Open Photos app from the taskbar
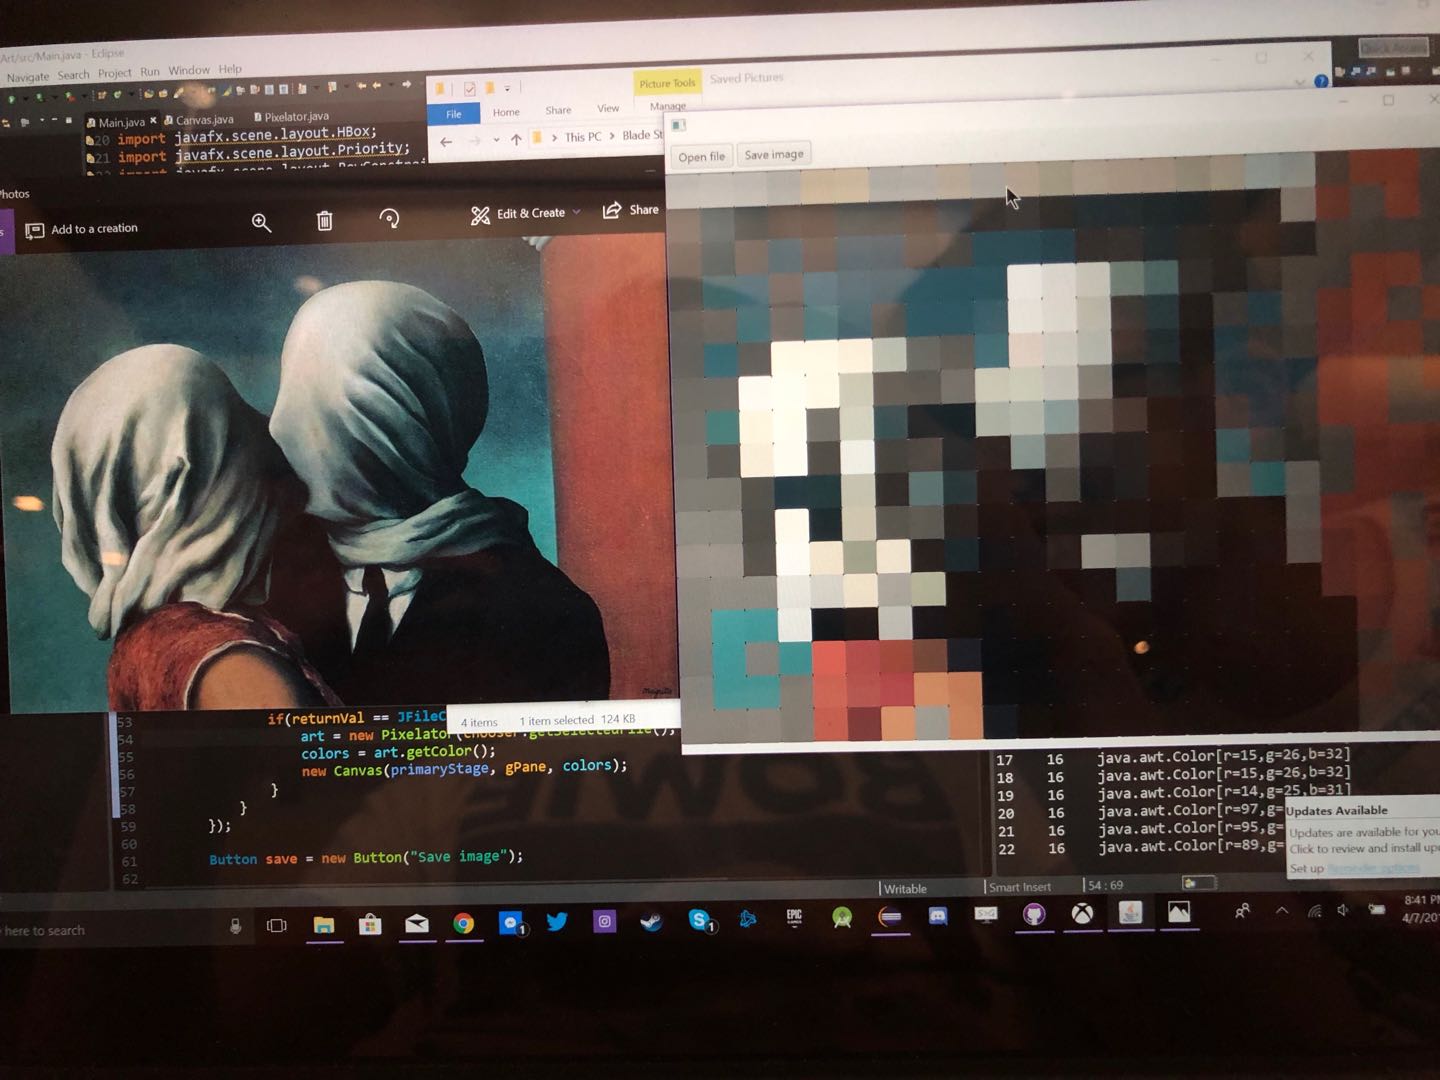The image size is (1440, 1080). (1179, 911)
